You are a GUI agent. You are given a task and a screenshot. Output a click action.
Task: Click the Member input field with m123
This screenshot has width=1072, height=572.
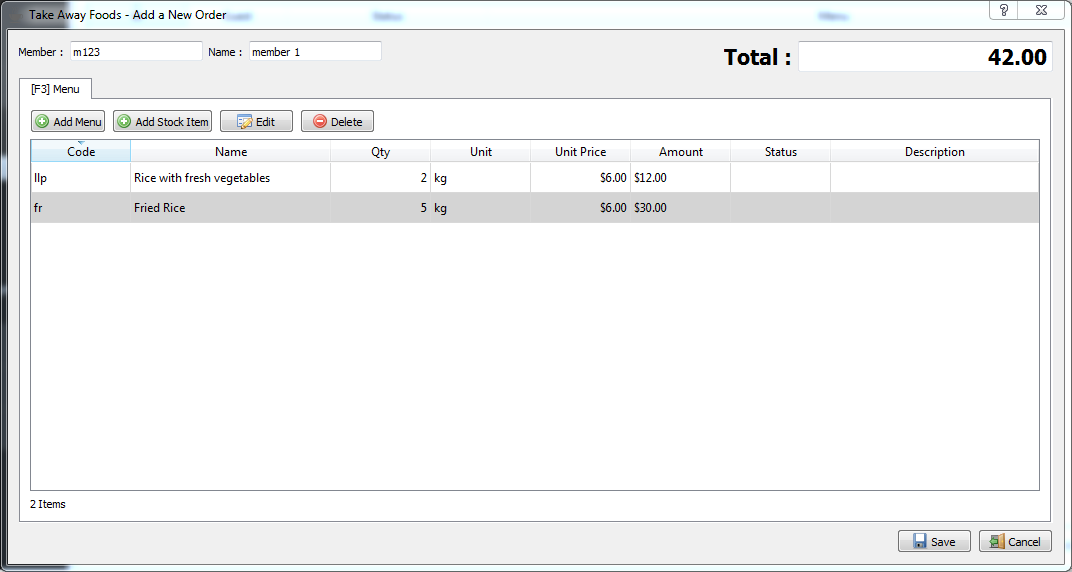tap(135, 52)
